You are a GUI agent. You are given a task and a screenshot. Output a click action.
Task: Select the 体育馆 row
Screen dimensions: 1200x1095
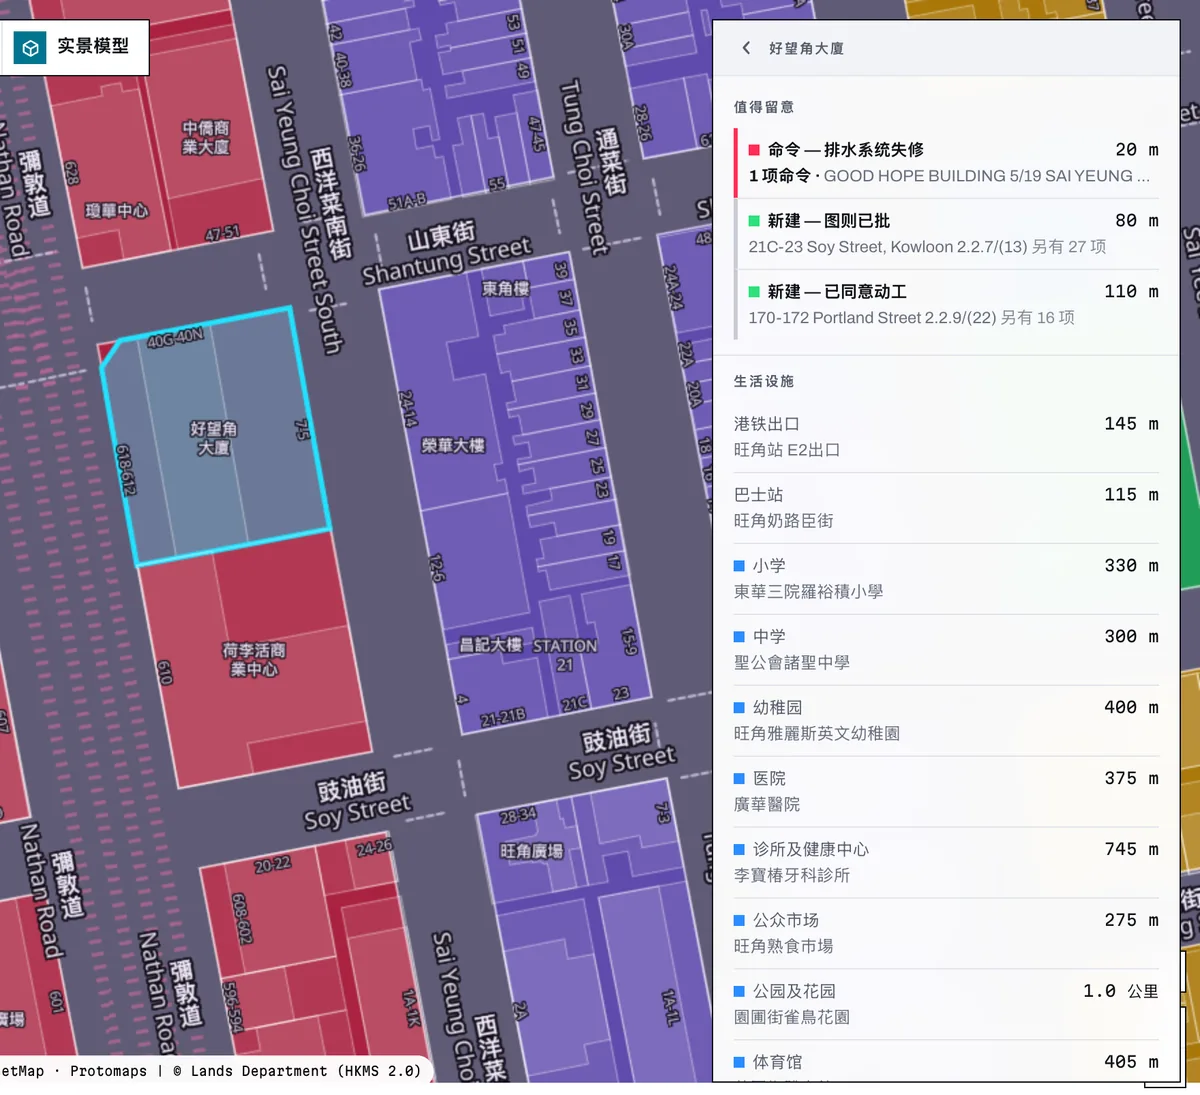(x=946, y=1062)
